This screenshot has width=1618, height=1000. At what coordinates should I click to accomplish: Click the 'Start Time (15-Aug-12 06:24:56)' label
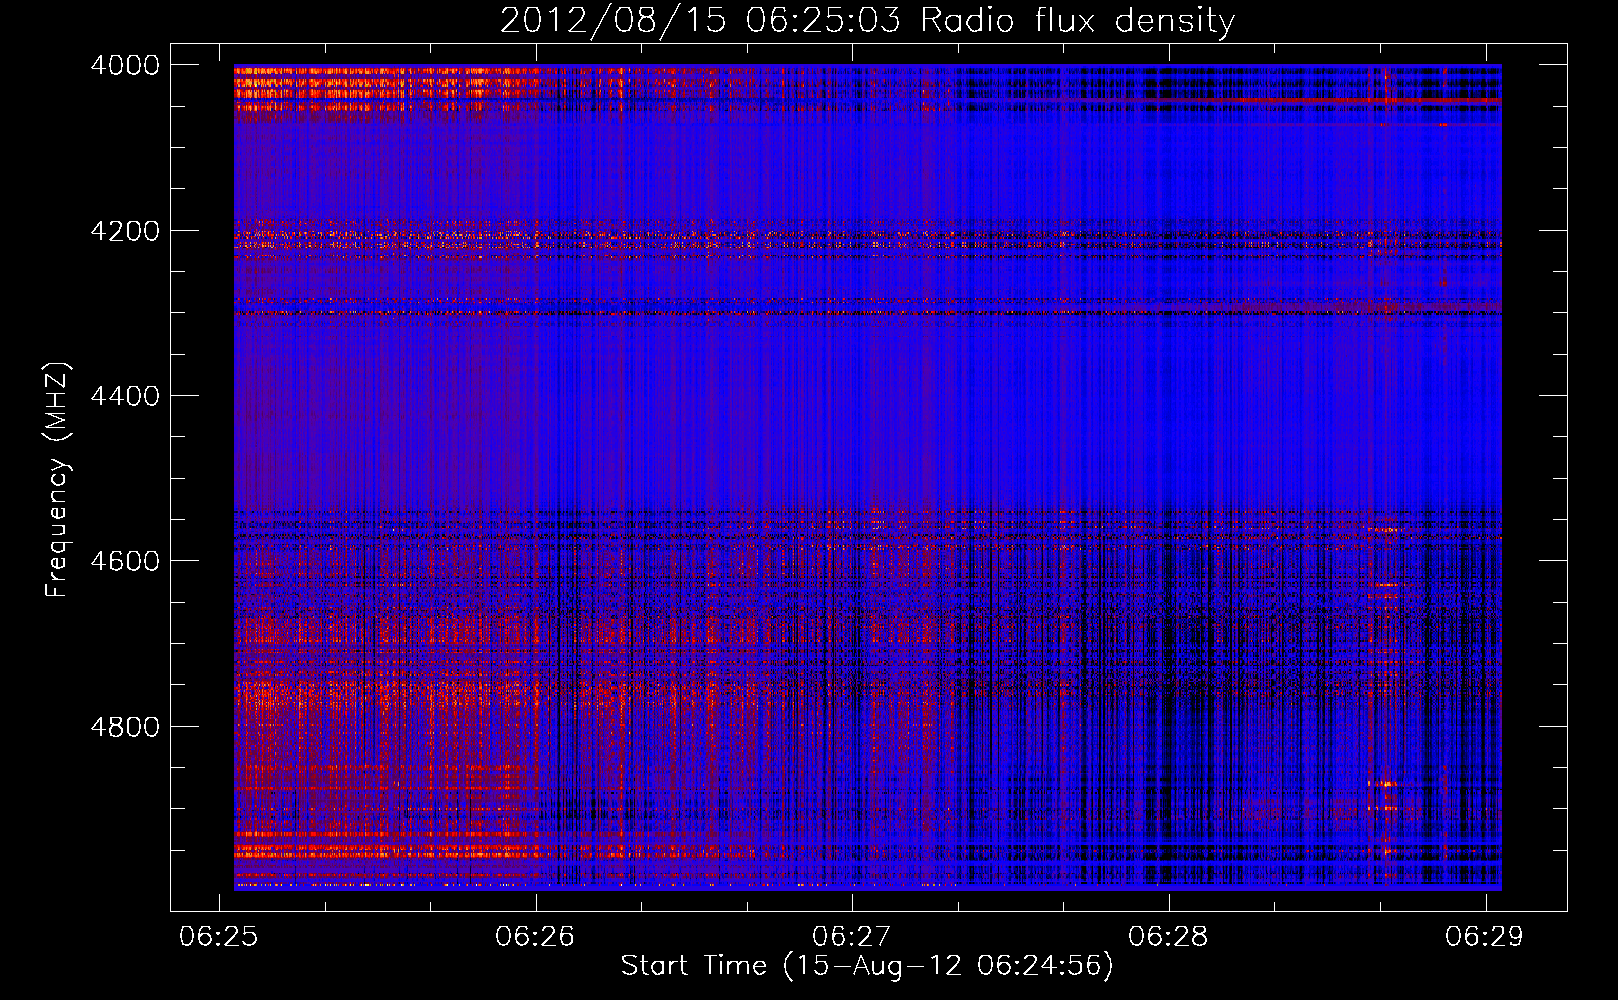click(867, 966)
